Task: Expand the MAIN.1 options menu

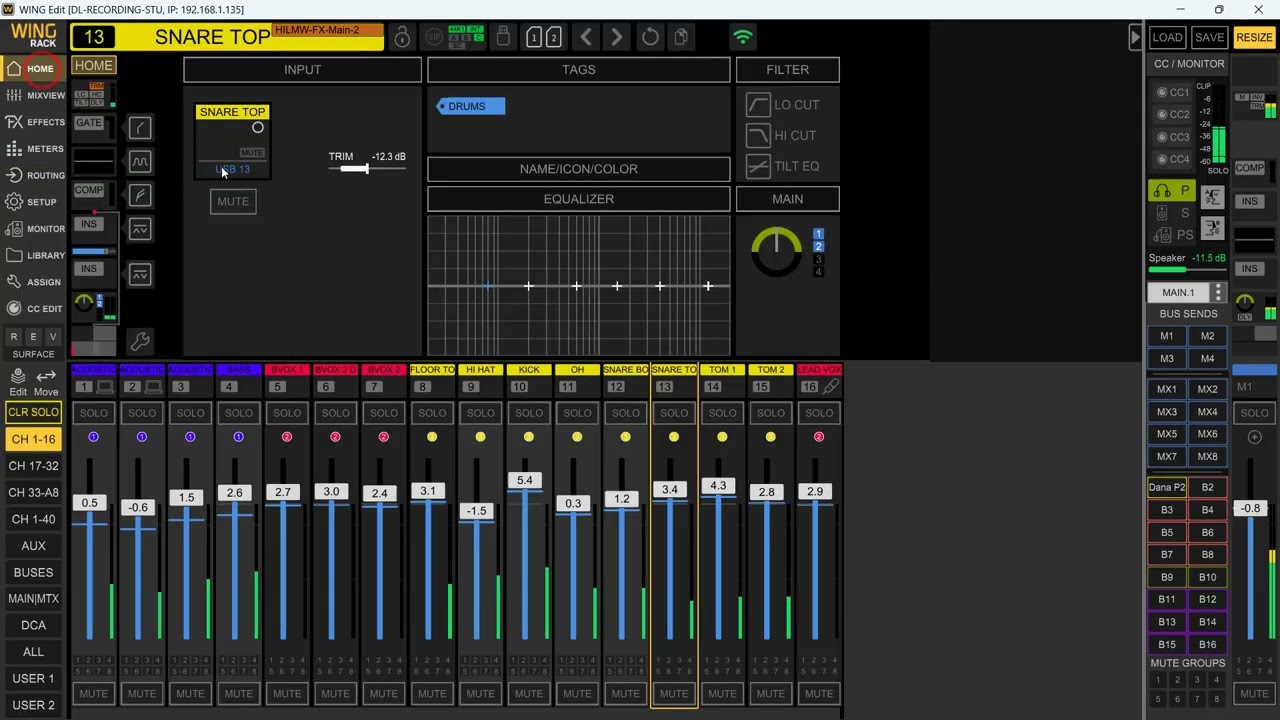Action: [1218, 293]
